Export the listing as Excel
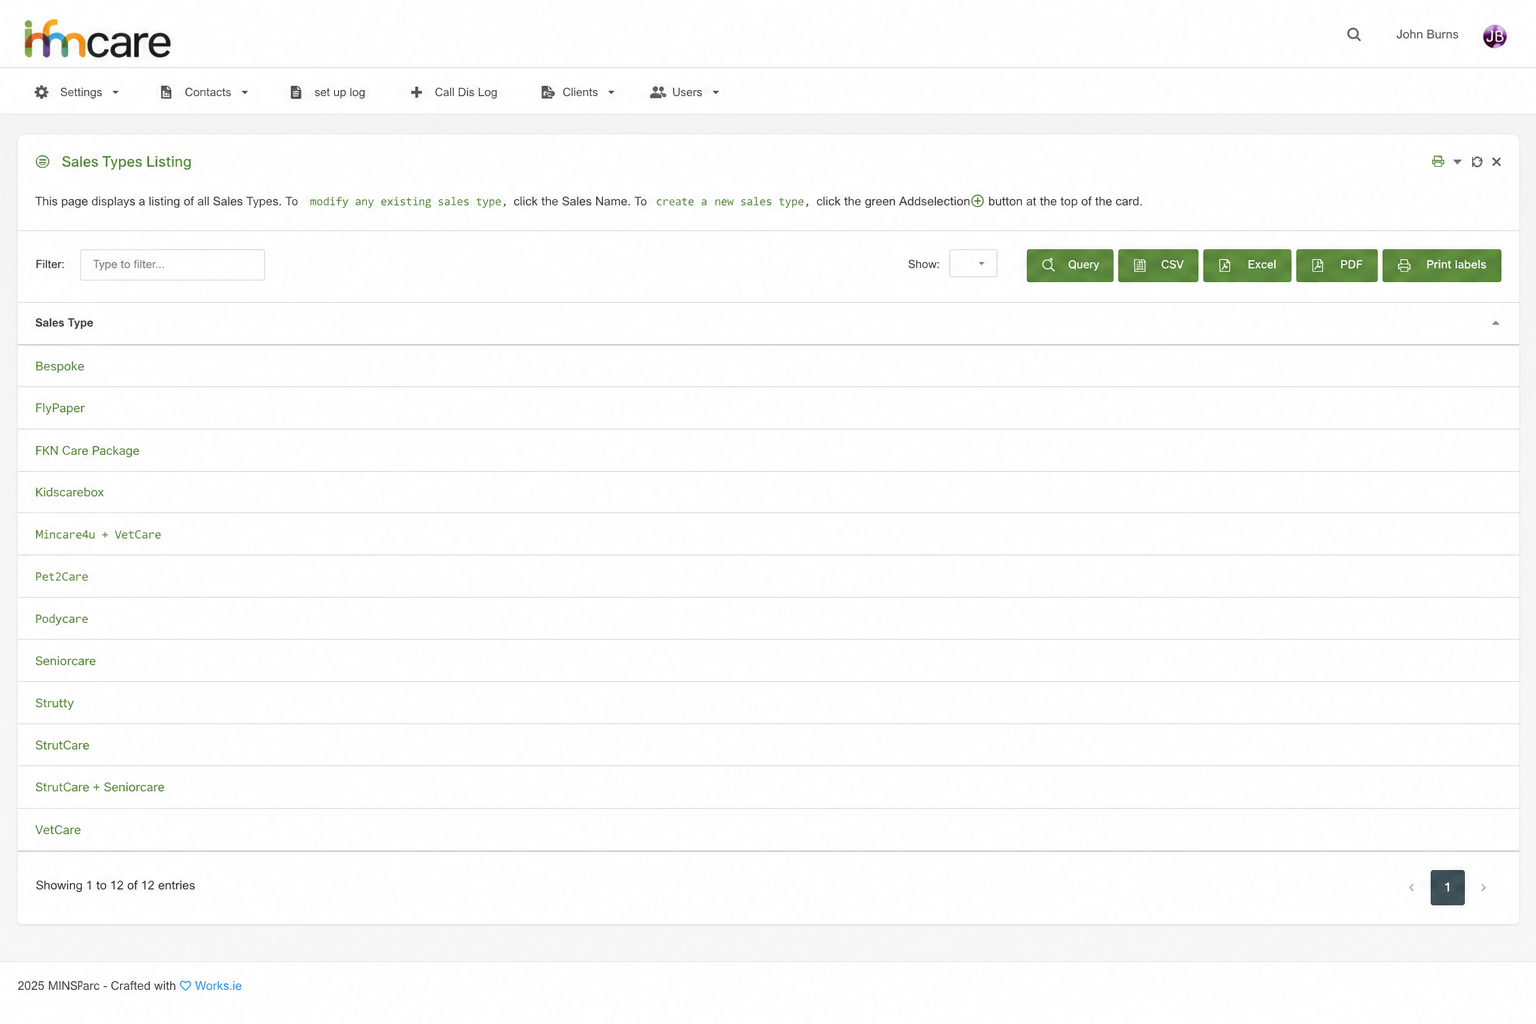 pos(1247,265)
